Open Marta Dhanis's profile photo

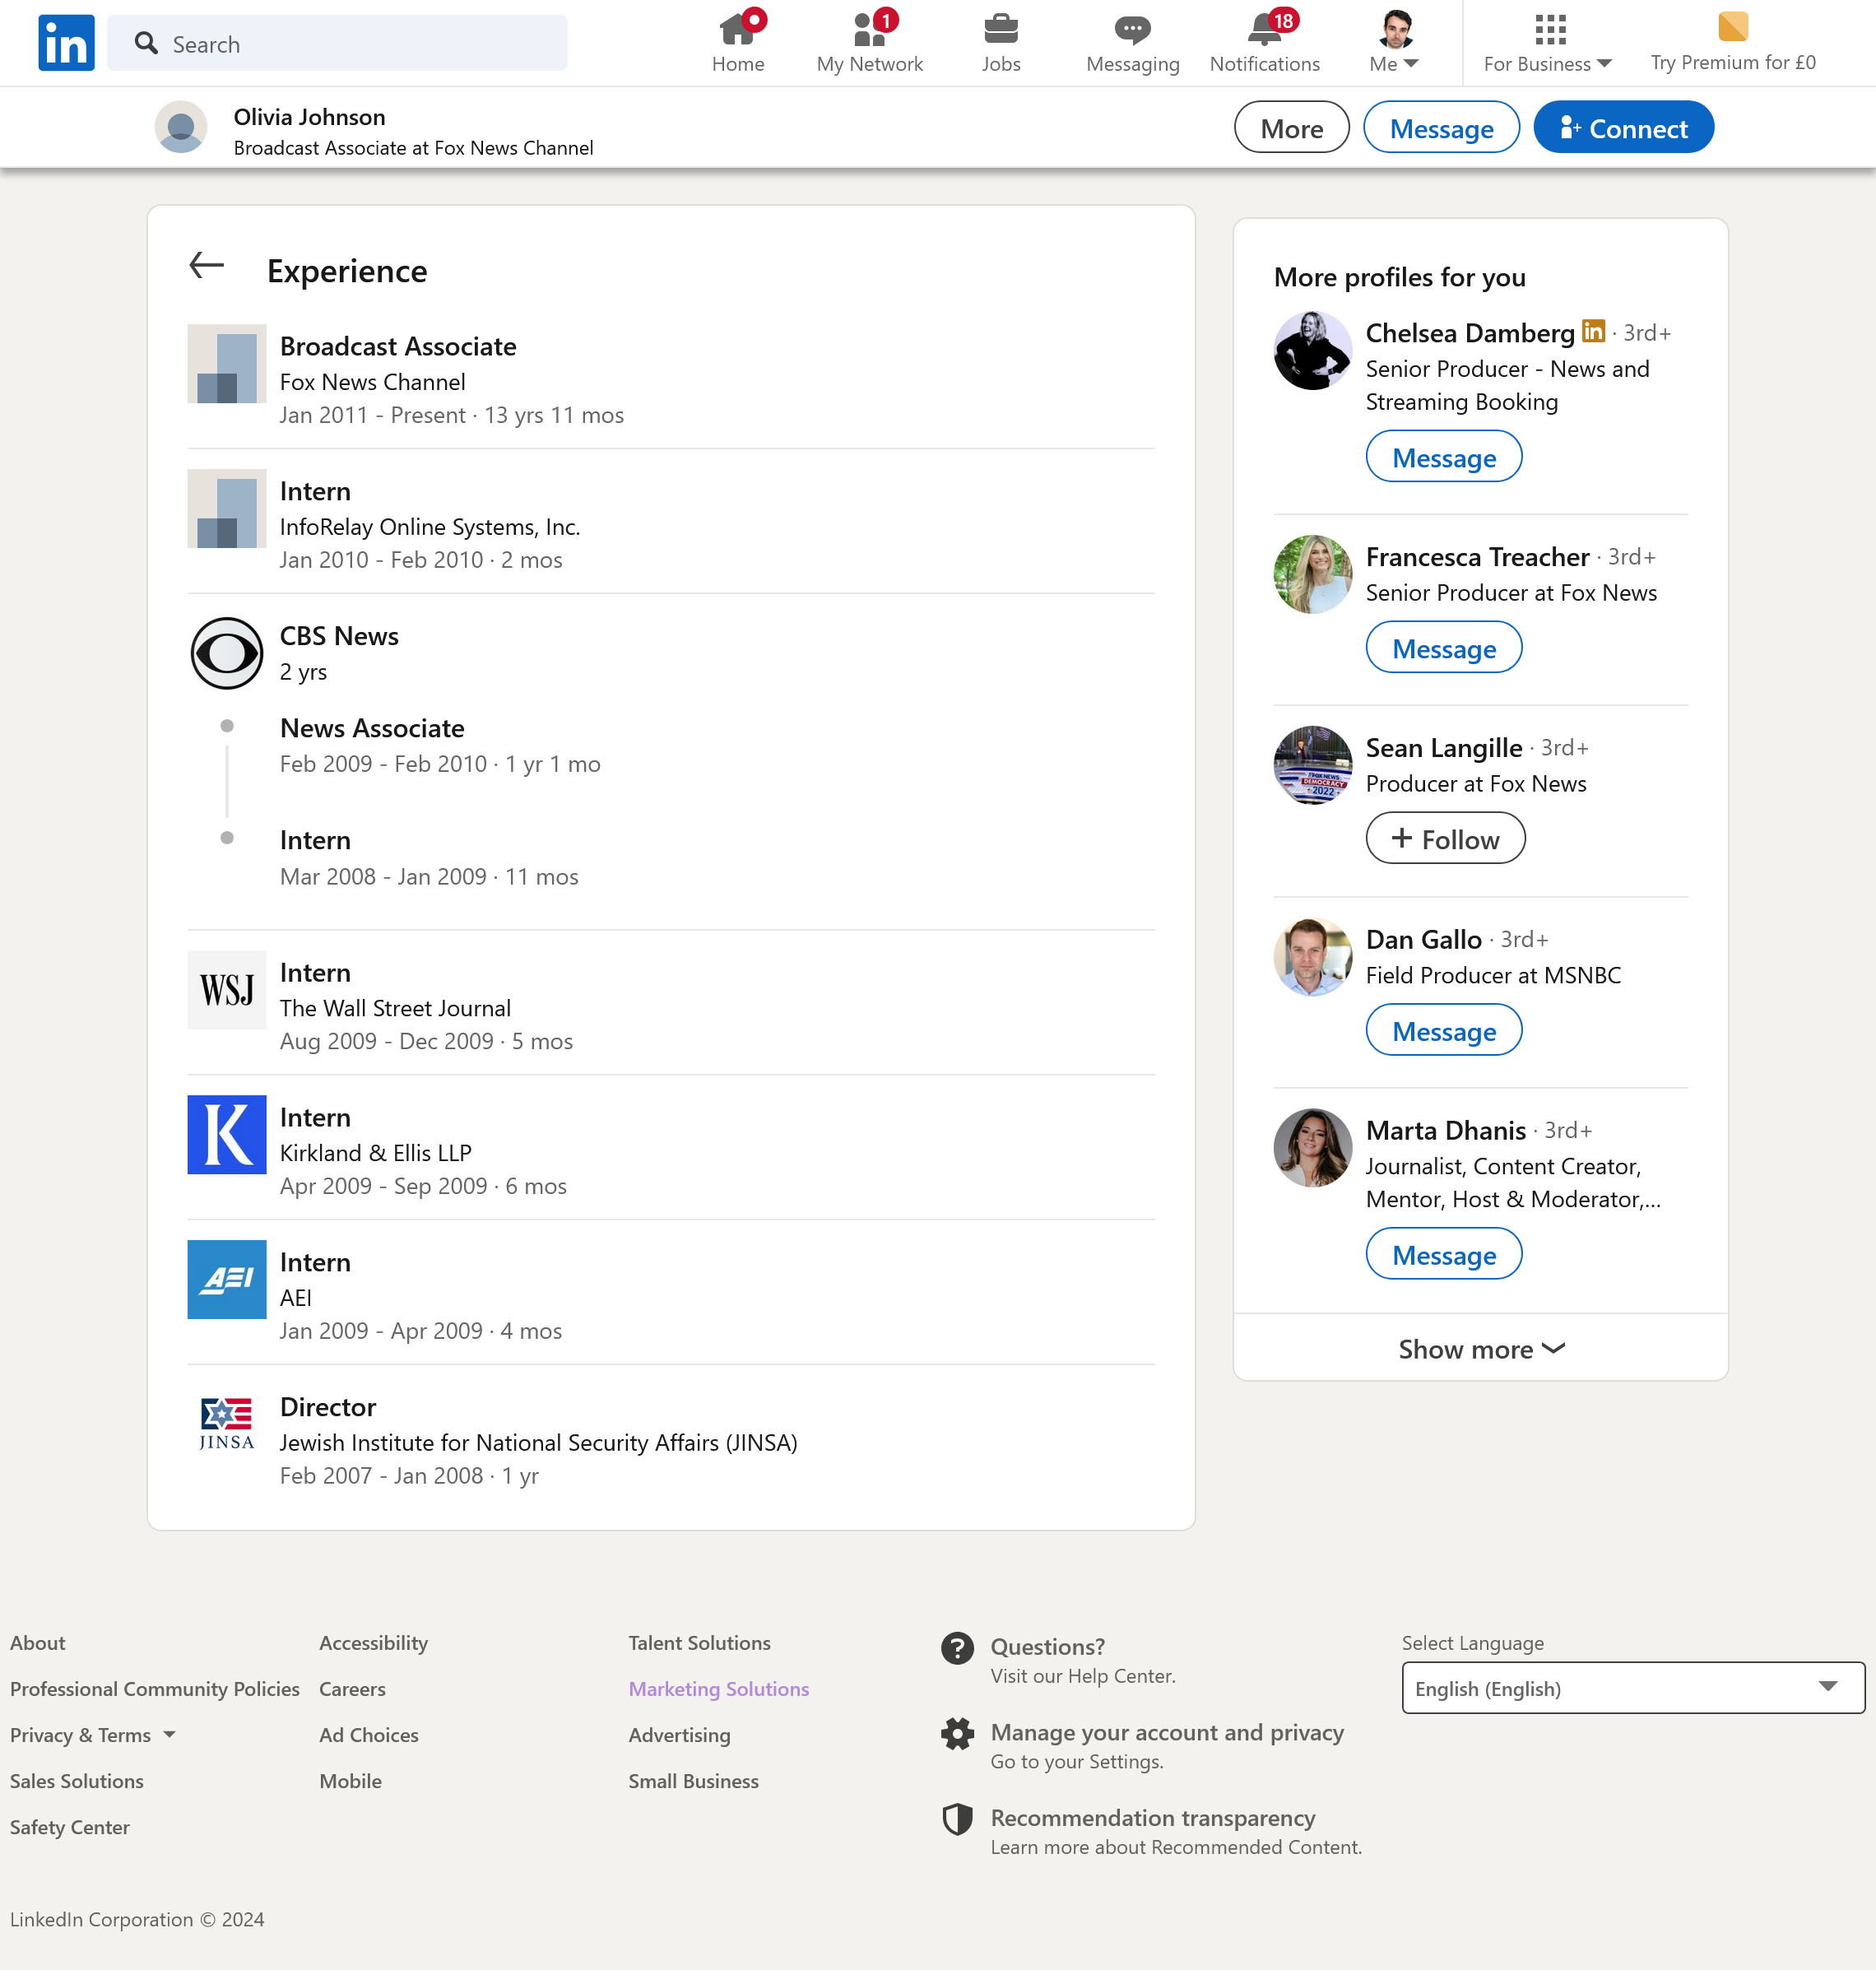[1313, 1148]
